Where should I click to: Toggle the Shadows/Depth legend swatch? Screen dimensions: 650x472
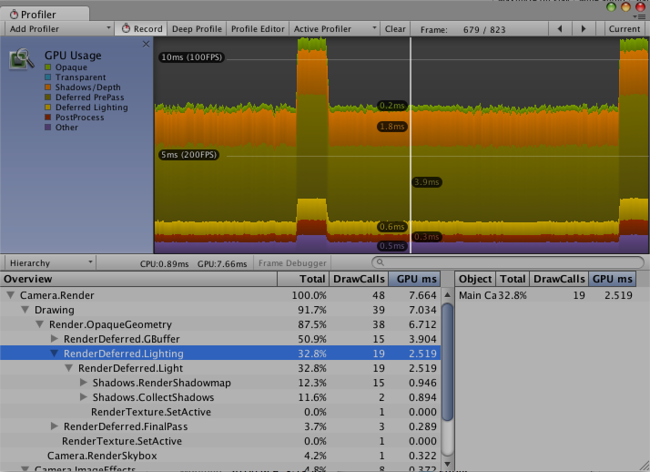pos(49,88)
